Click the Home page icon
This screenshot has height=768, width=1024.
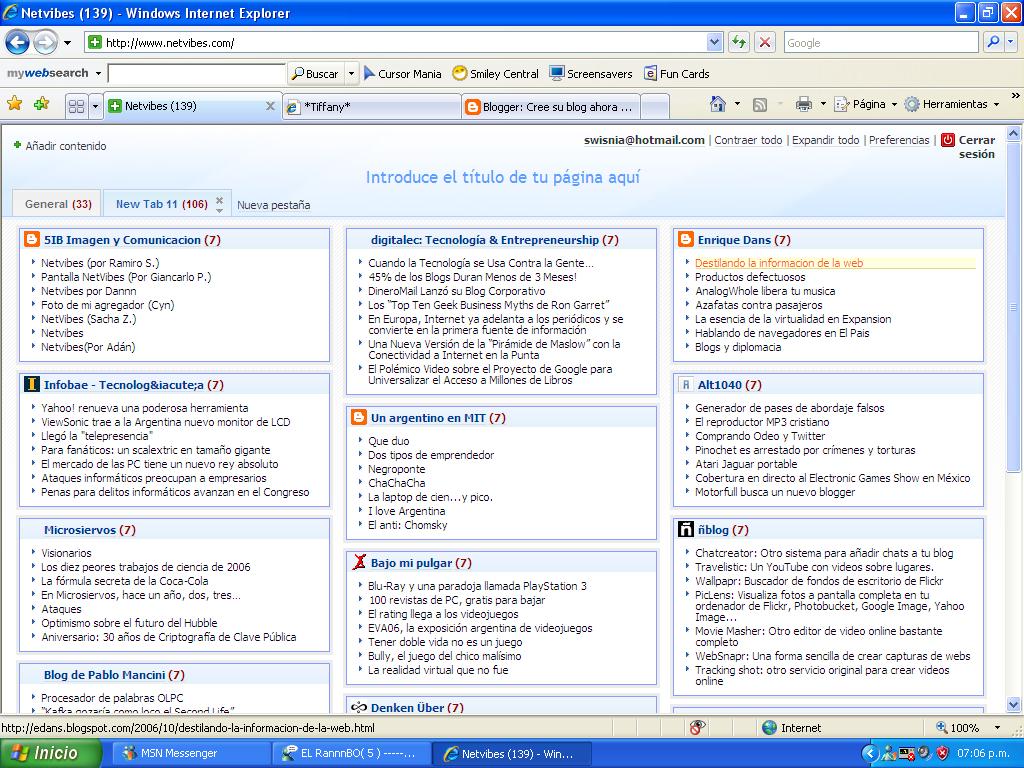[718, 104]
